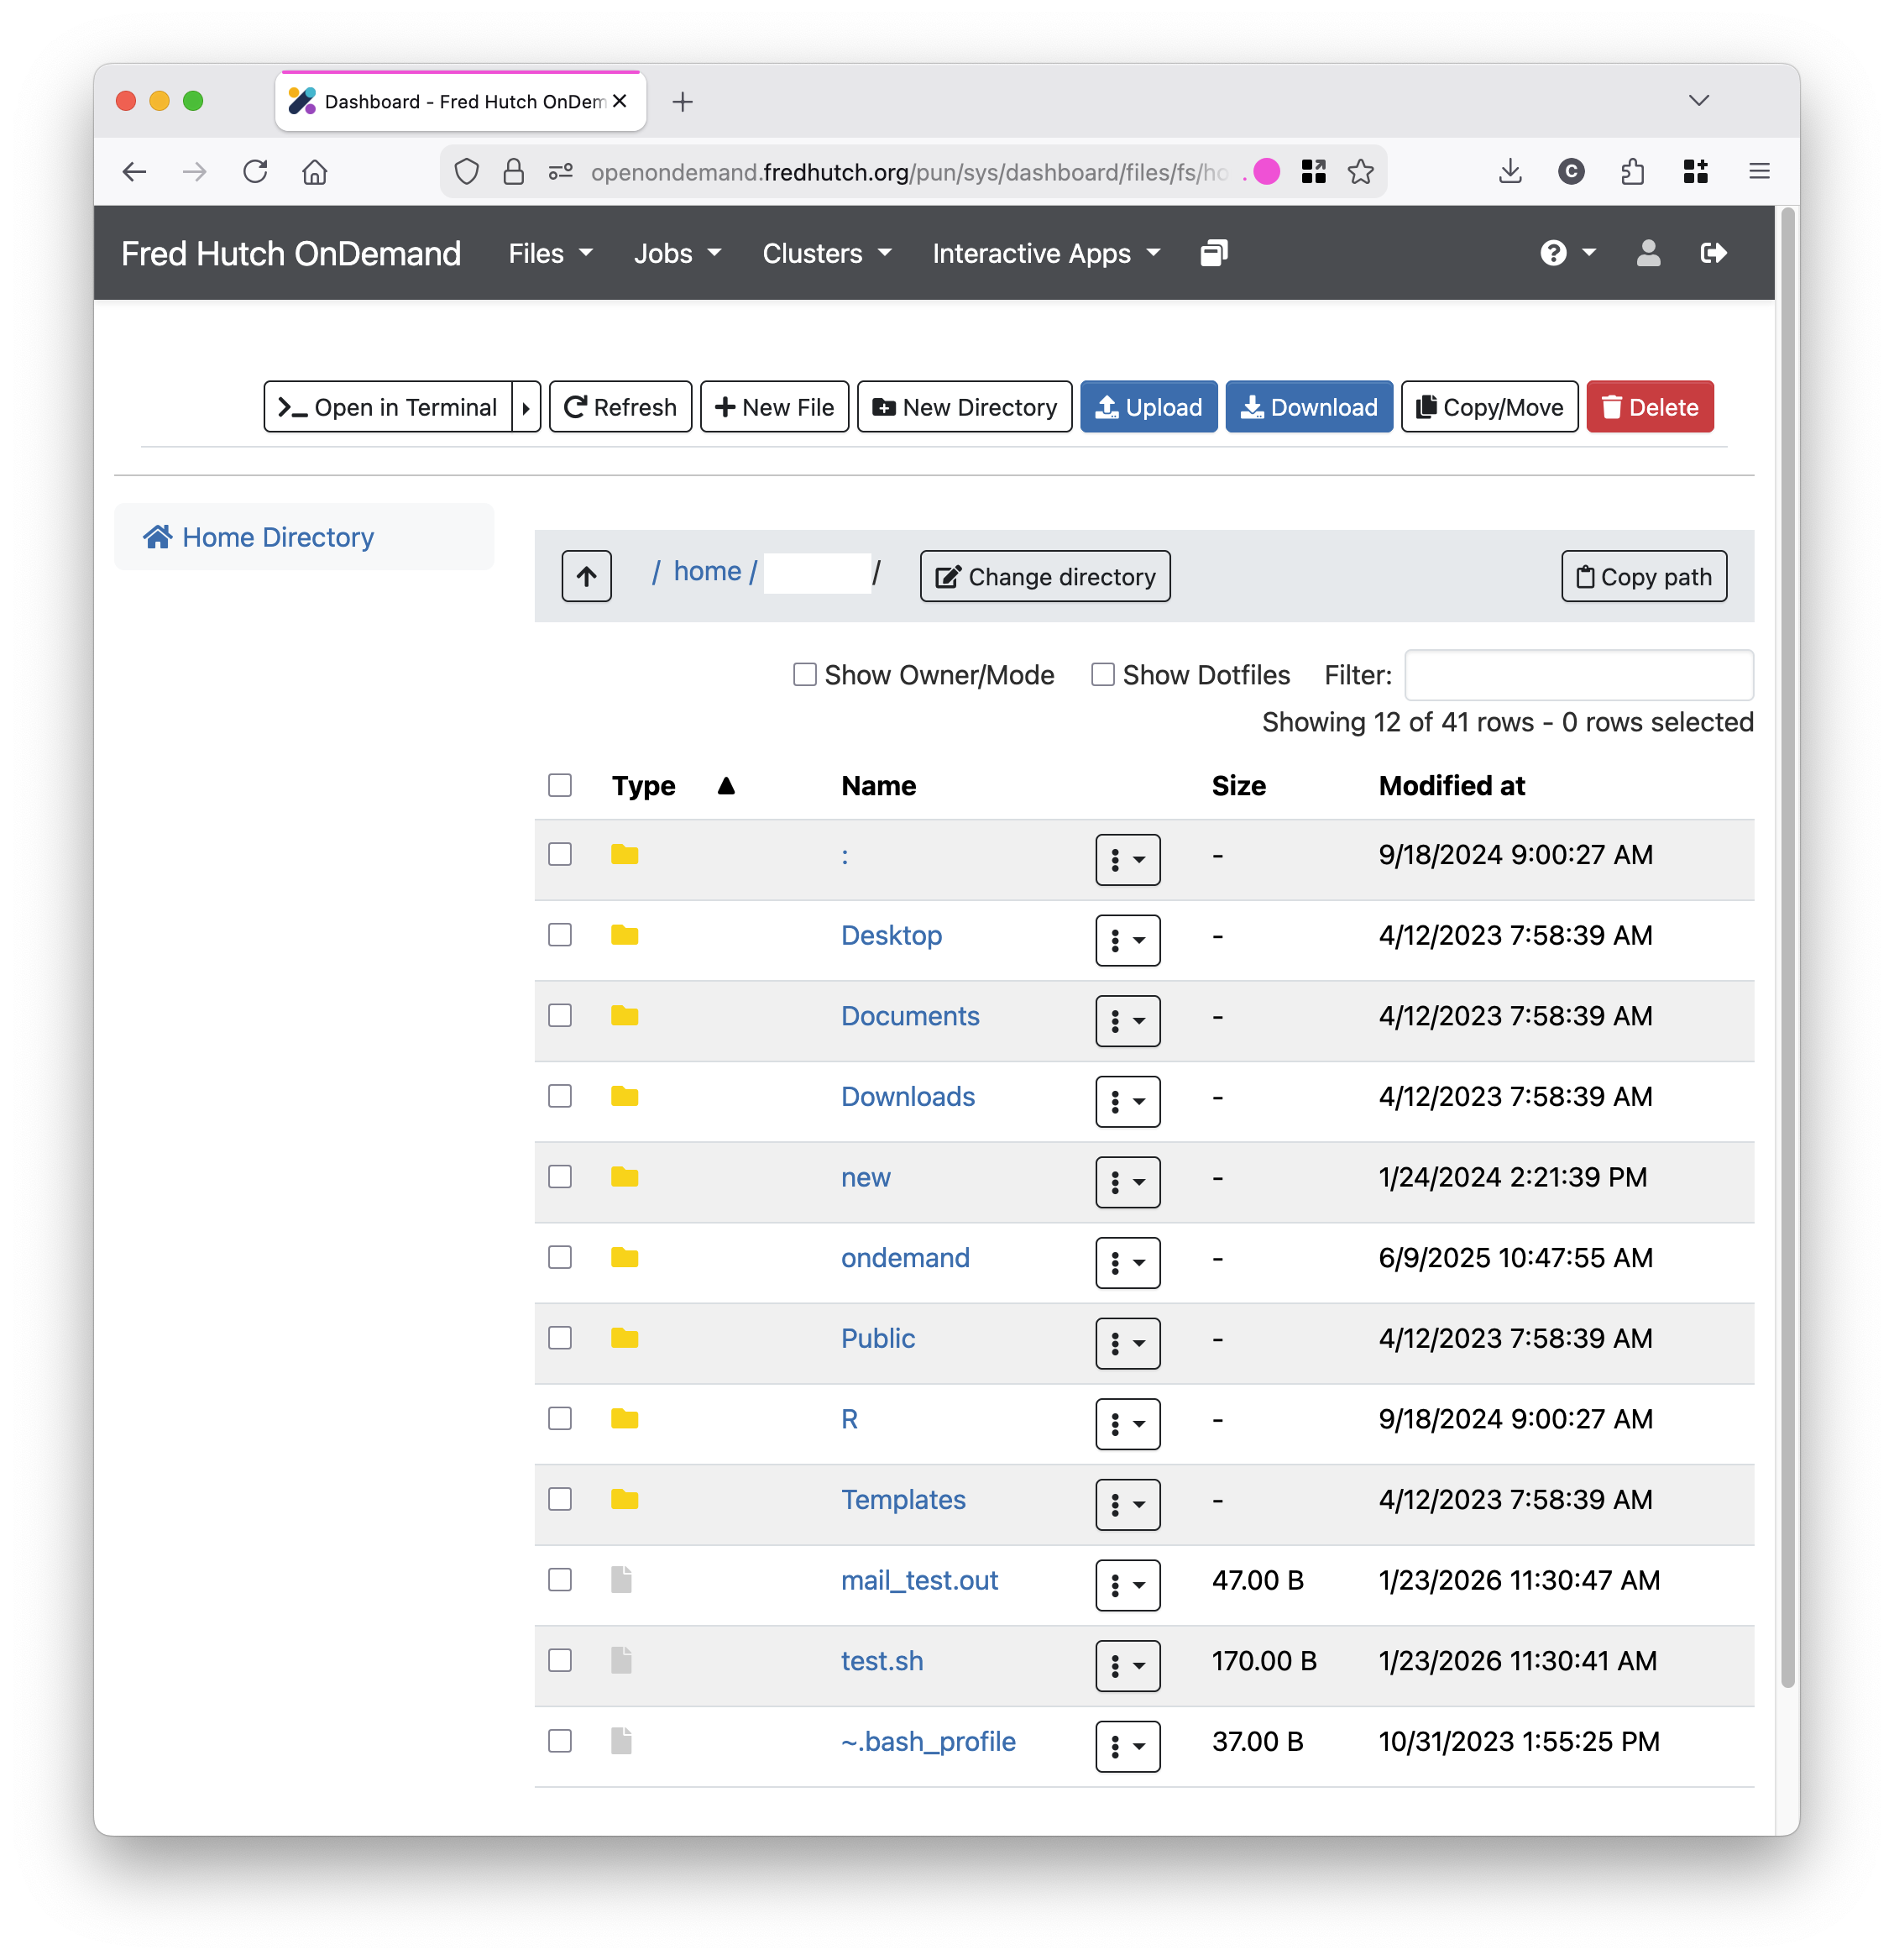Open the Jobs menu
The height and width of the screenshot is (1960, 1894).
(x=677, y=253)
